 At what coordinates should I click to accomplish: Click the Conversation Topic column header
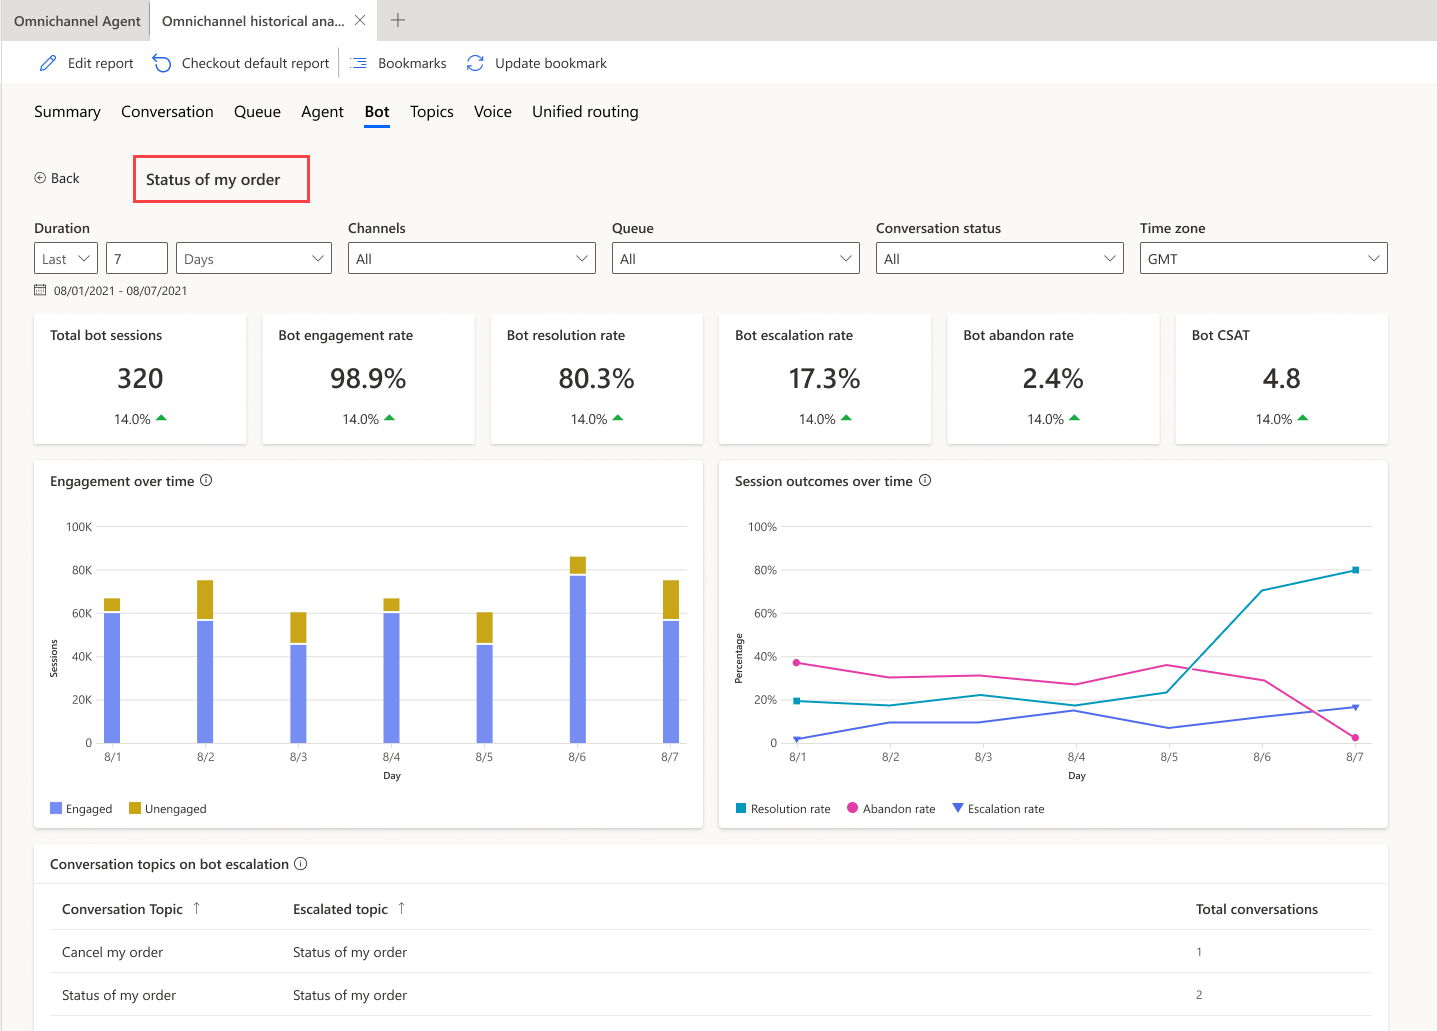pyautogui.click(x=122, y=909)
